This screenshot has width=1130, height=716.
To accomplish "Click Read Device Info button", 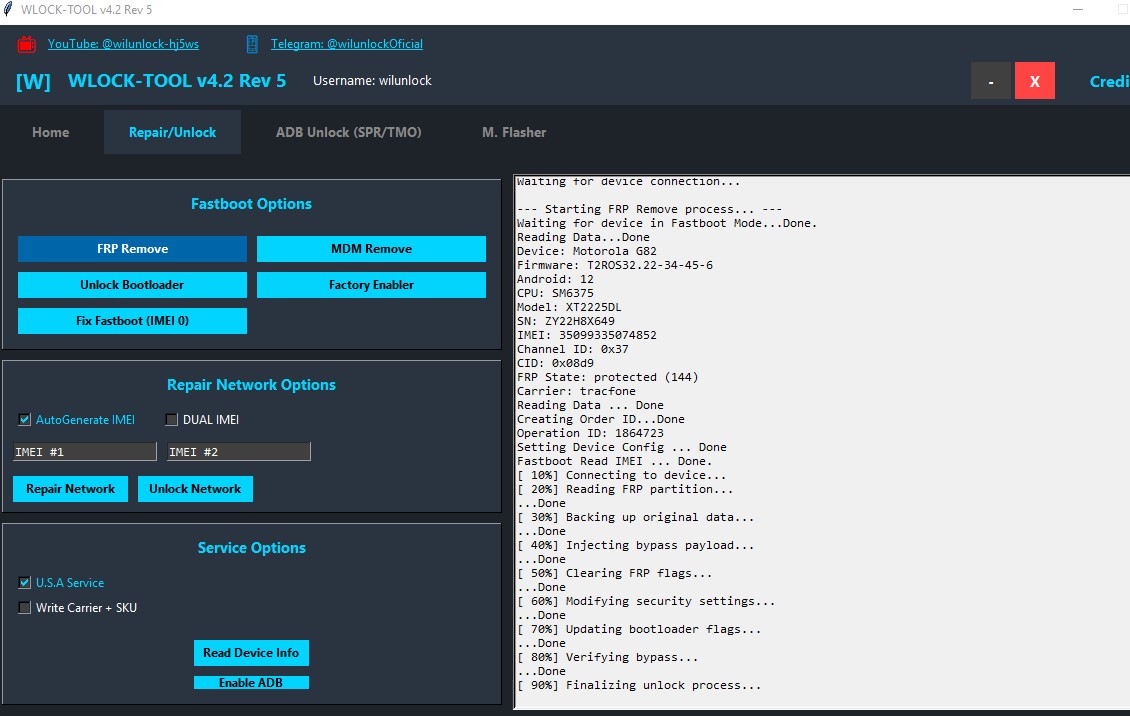I will pyautogui.click(x=251, y=653).
